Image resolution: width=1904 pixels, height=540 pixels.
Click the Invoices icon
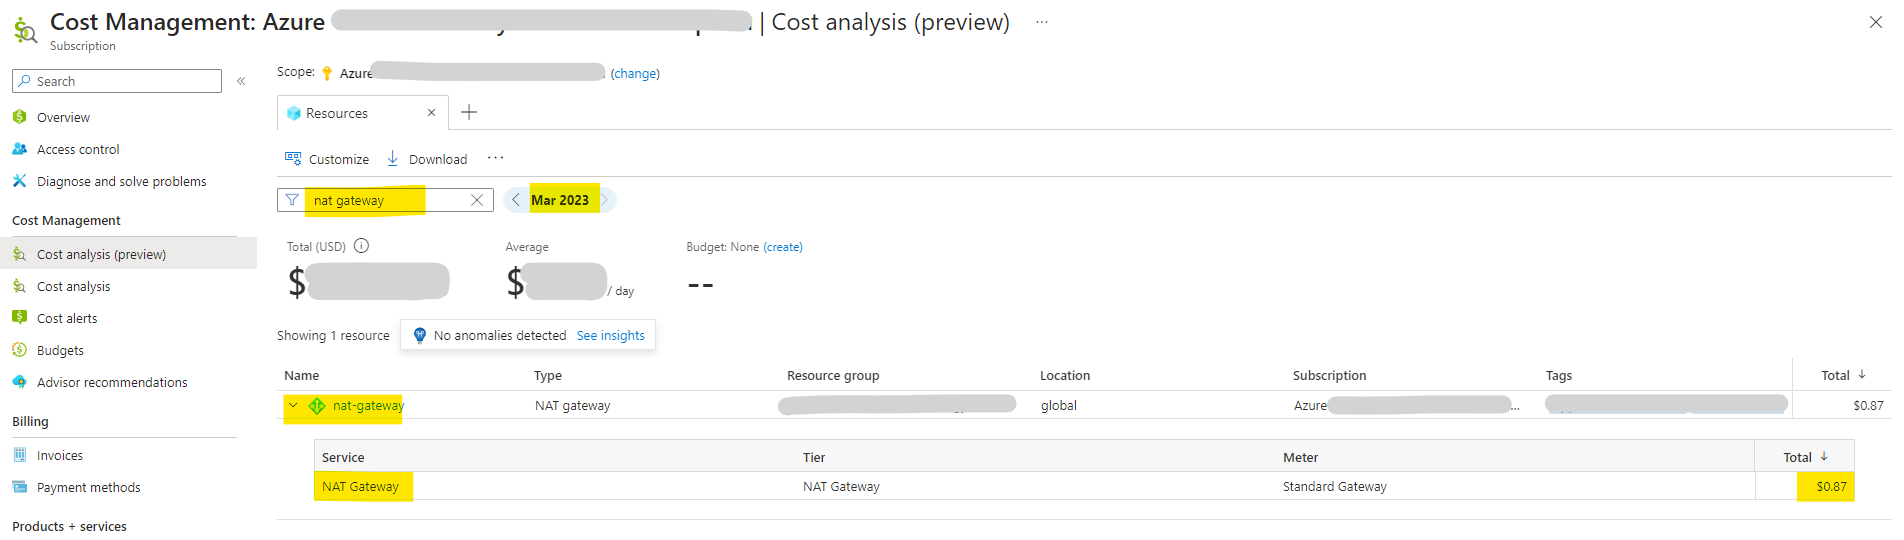point(19,455)
